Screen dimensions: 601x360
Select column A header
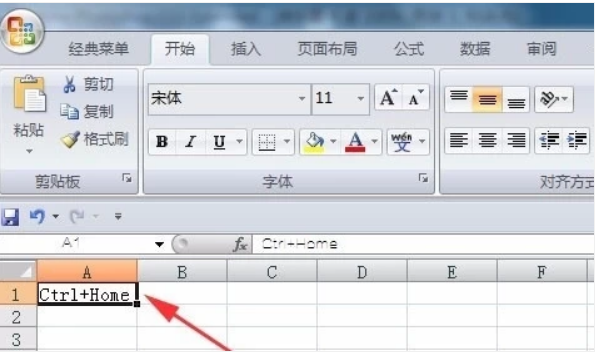(87, 272)
